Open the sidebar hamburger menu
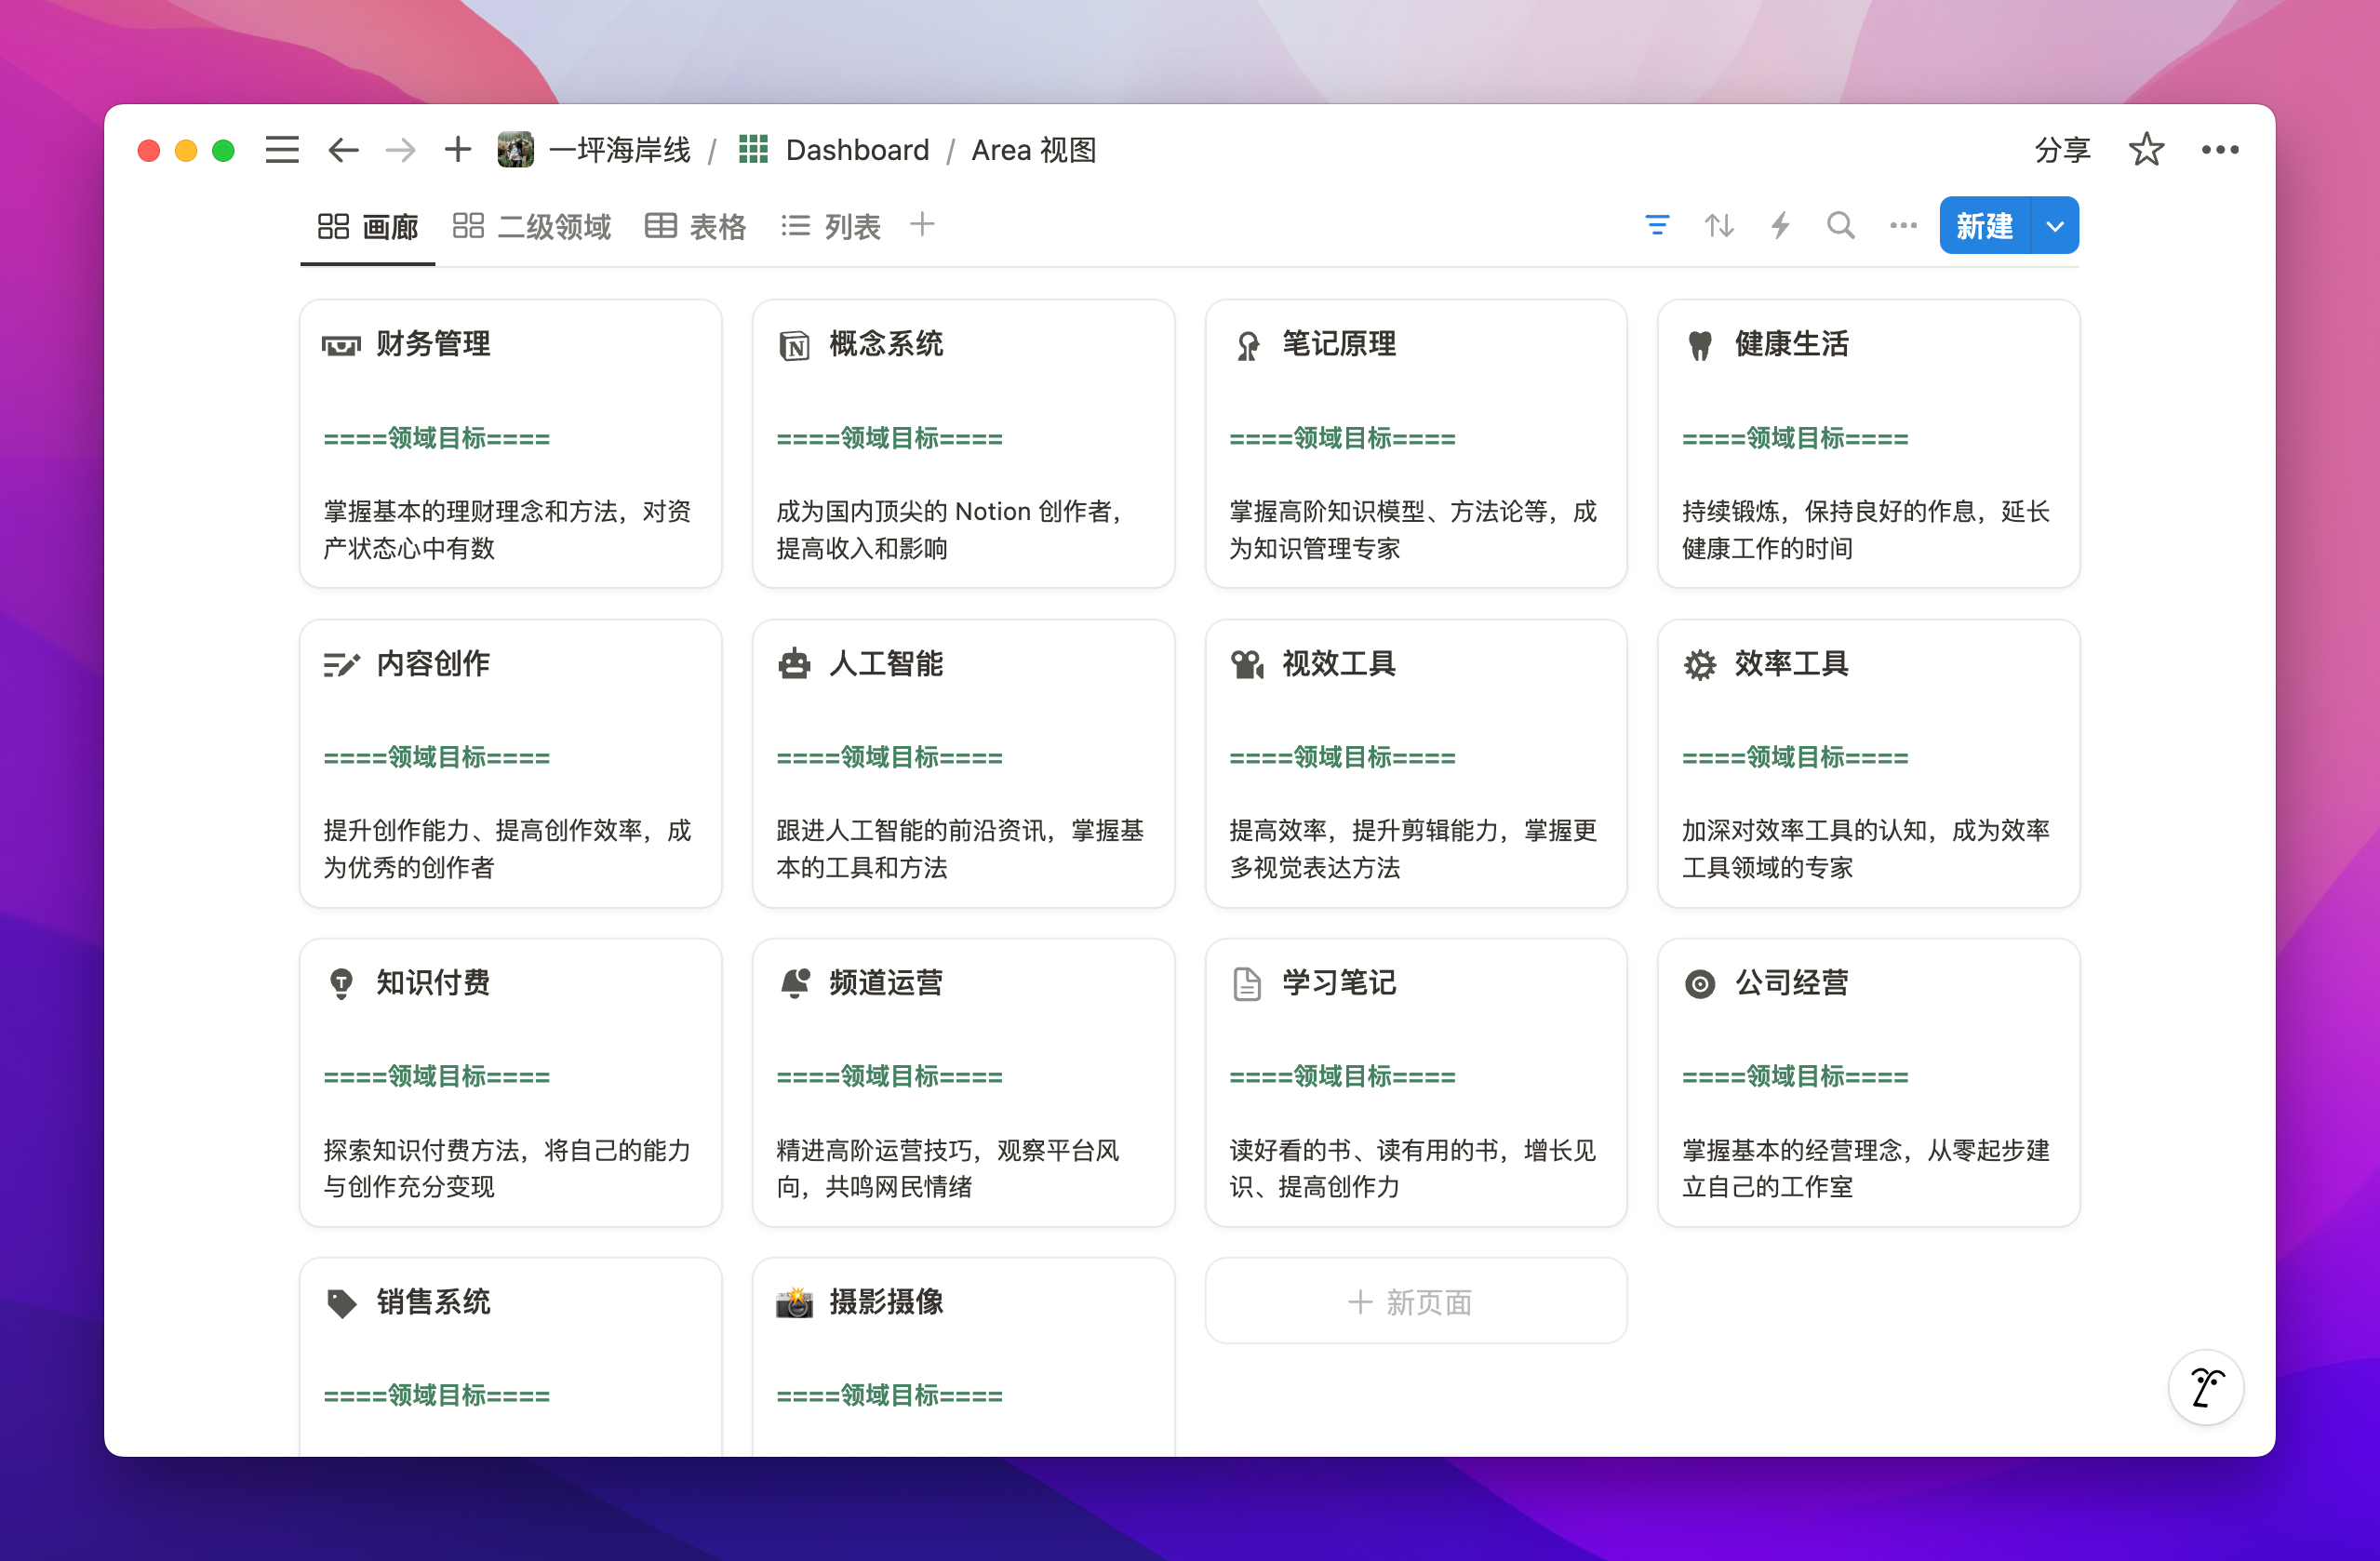Viewport: 2380px width, 1561px height. tap(282, 150)
